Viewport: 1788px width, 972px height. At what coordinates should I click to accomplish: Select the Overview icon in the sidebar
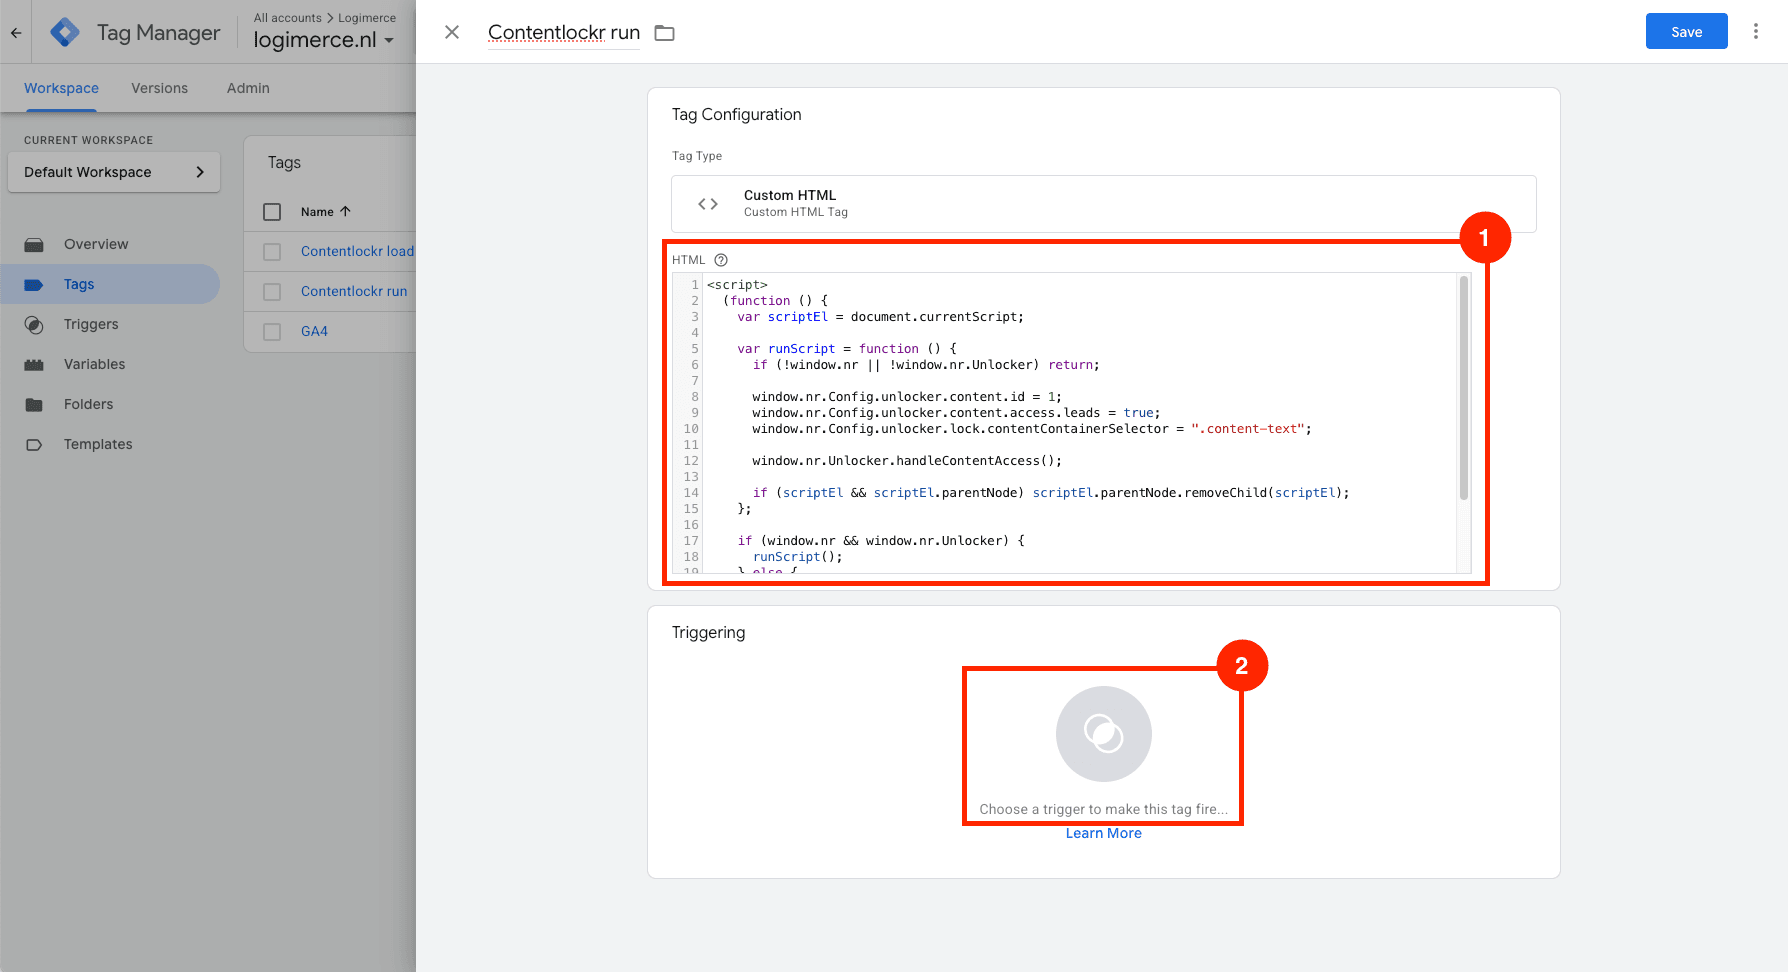pos(34,244)
